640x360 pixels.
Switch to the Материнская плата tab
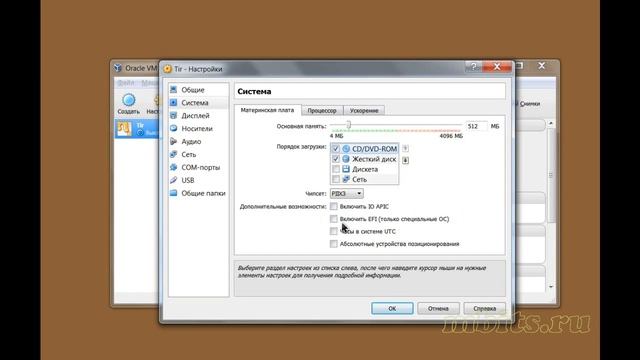click(x=267, y=110)
